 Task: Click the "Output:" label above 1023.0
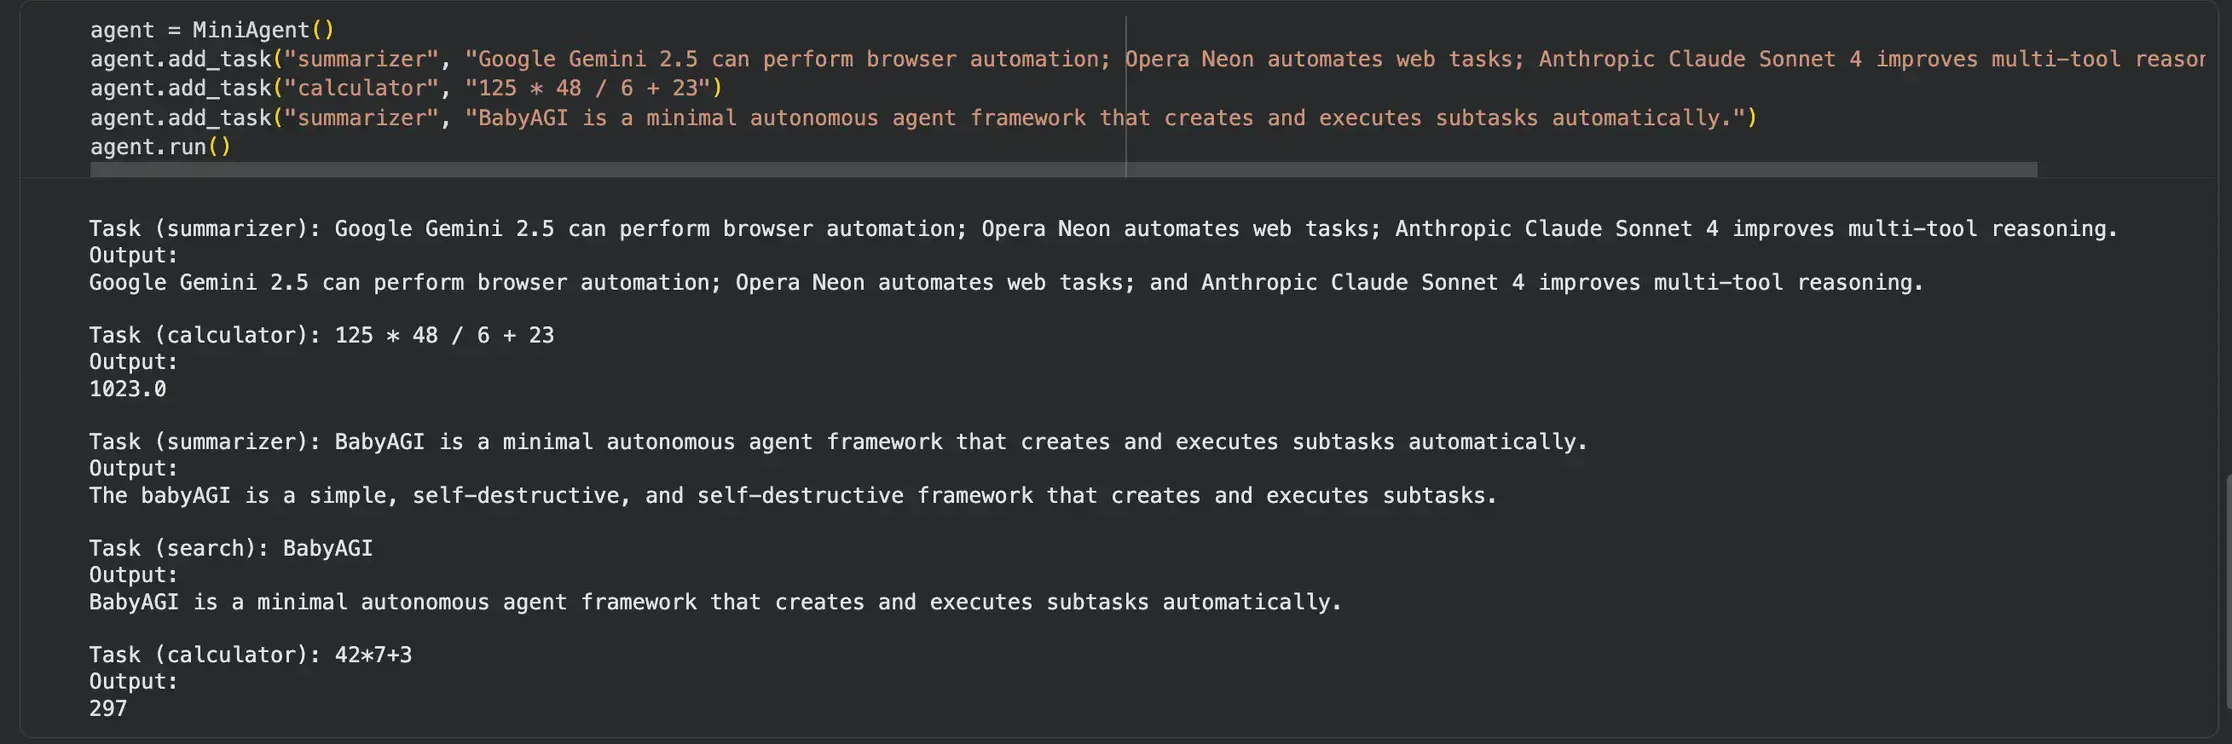pyautogui.click(x=133, y=362)
